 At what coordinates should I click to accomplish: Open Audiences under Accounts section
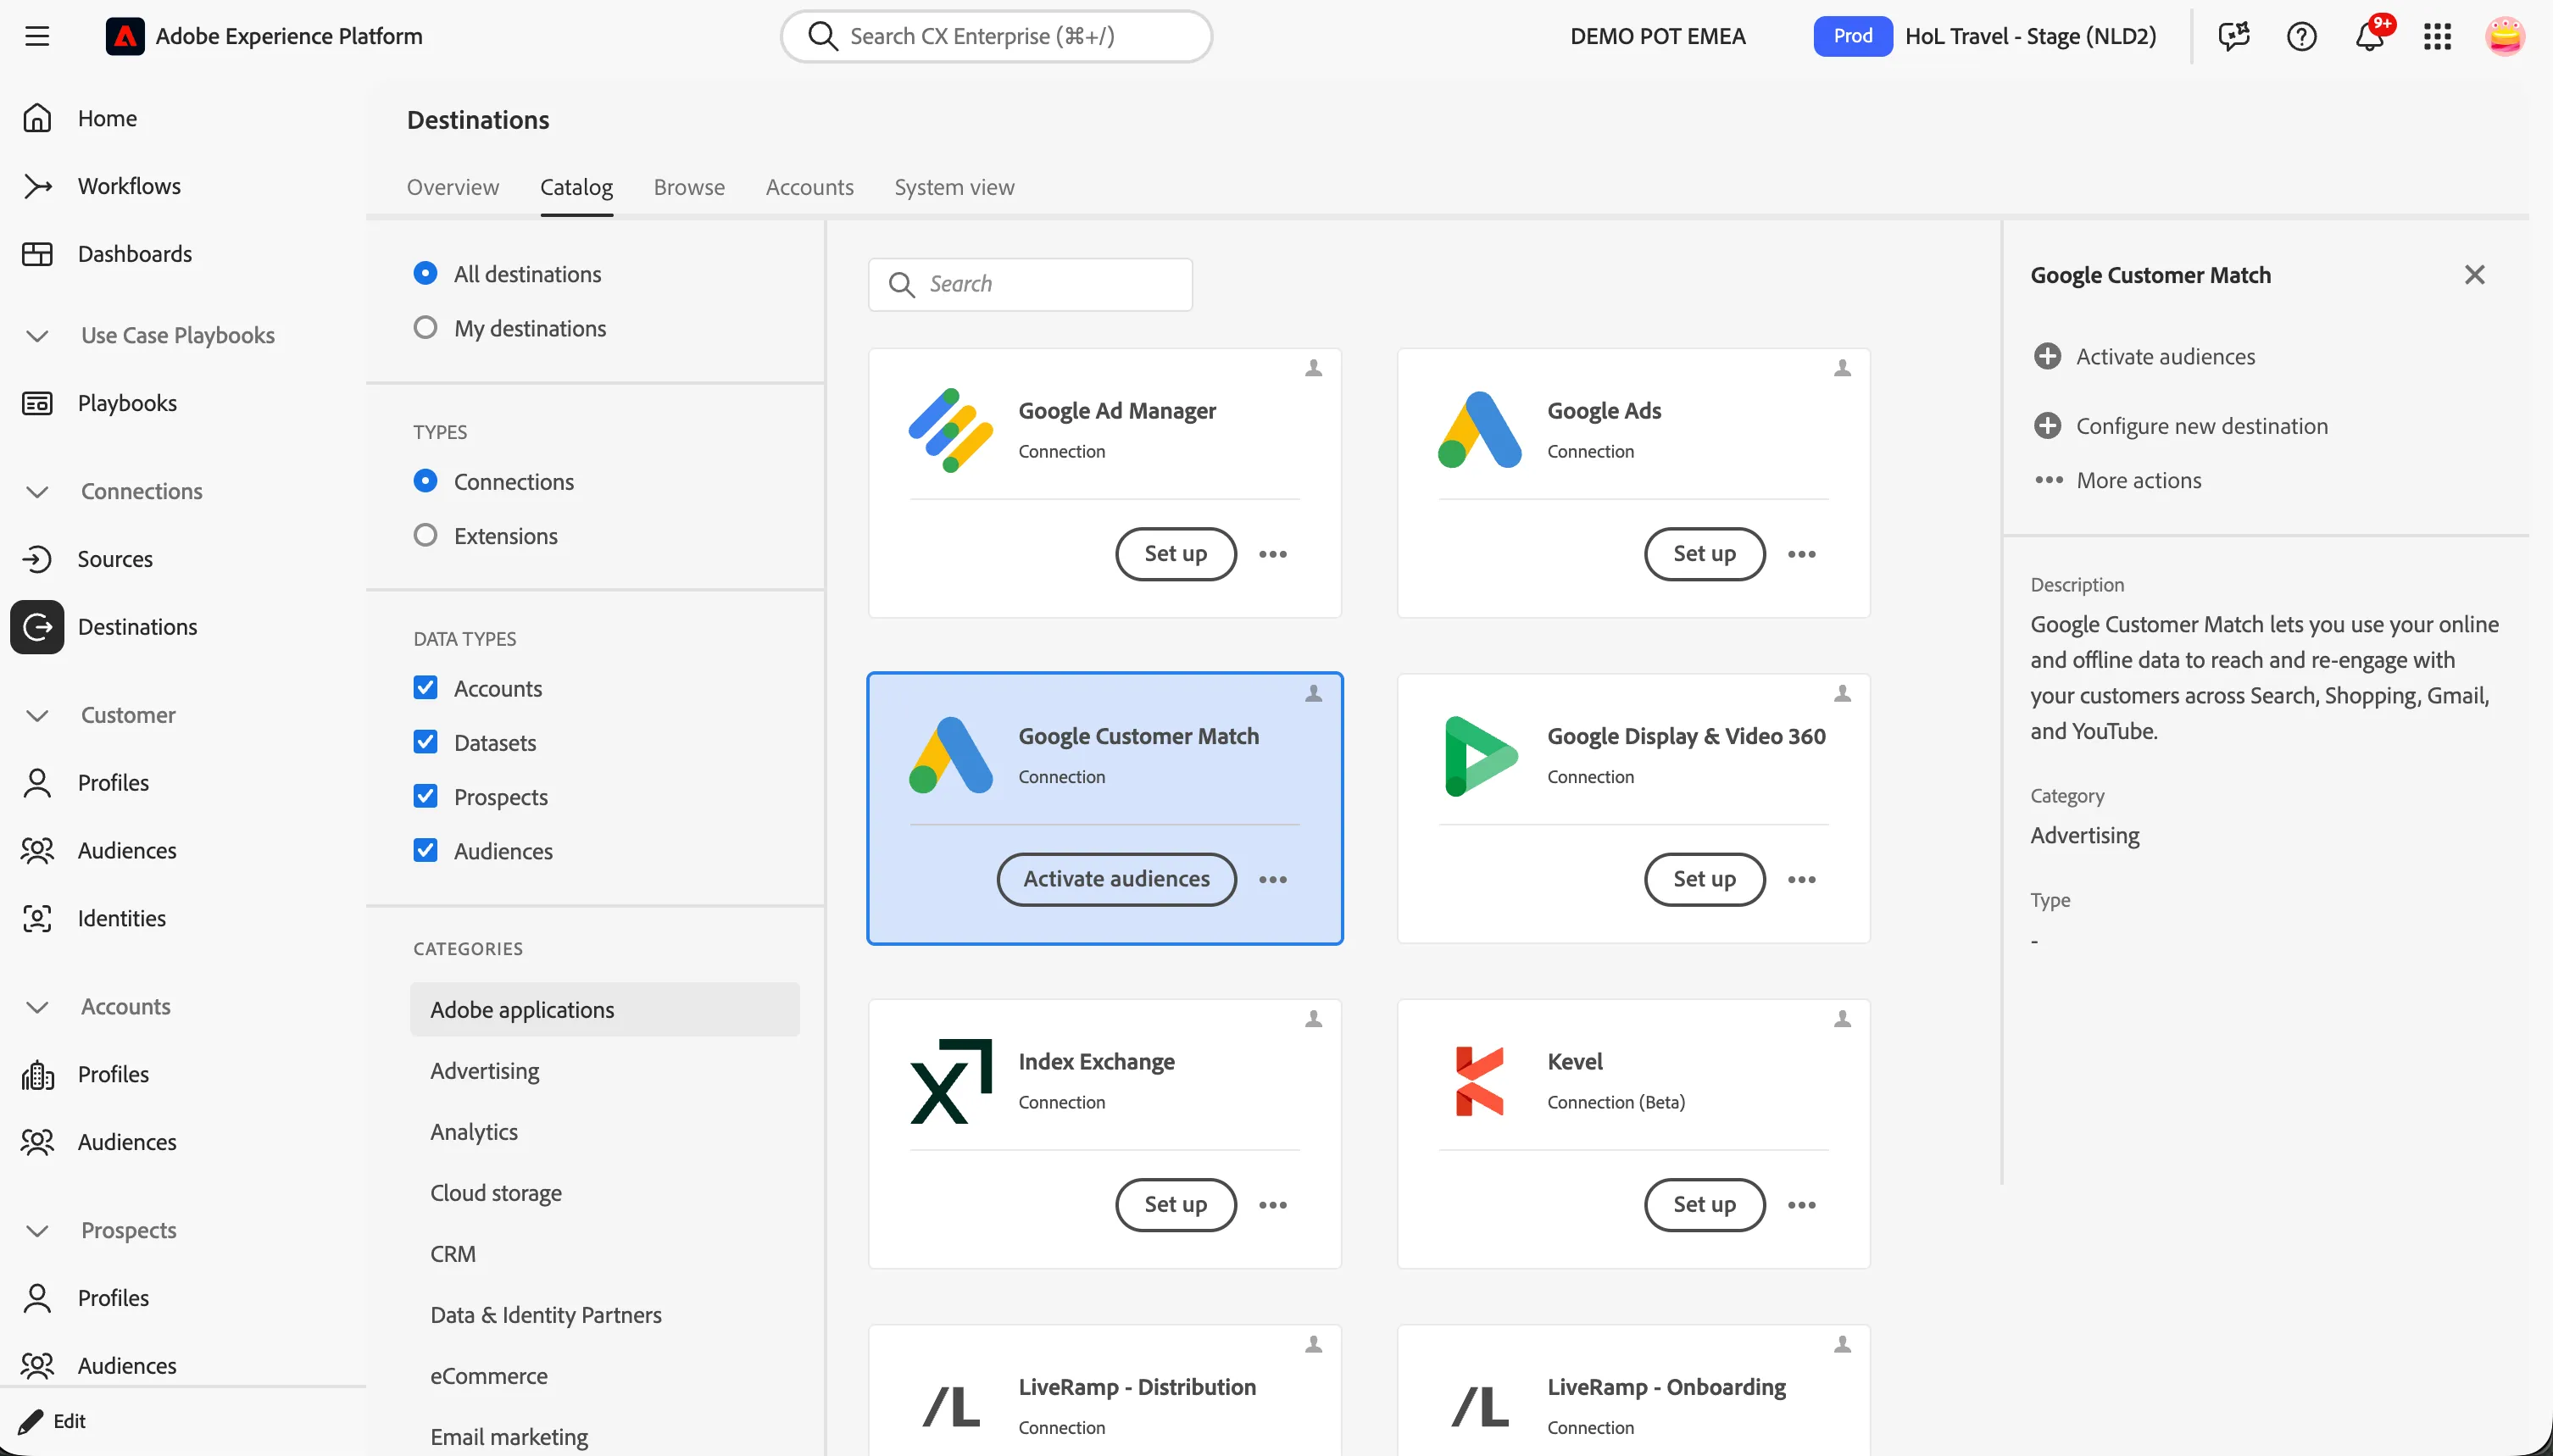pos(127,1142)
